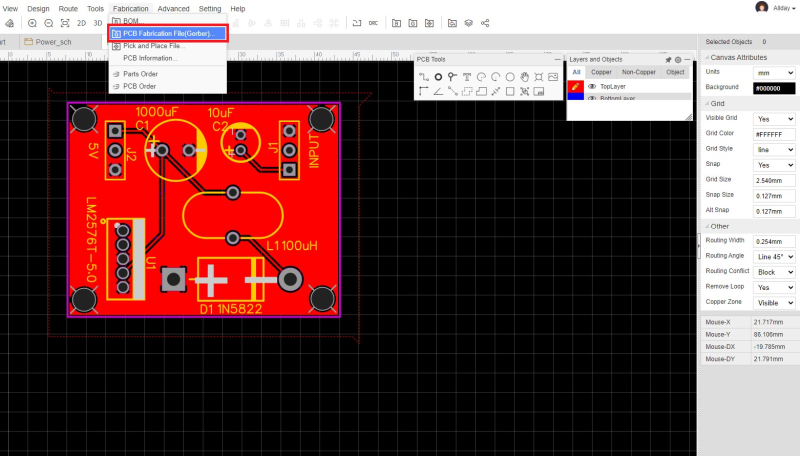Open the Advanced menu
This screenshot has height=456, width=800.
pyautogui.click(x=173, y=9)
